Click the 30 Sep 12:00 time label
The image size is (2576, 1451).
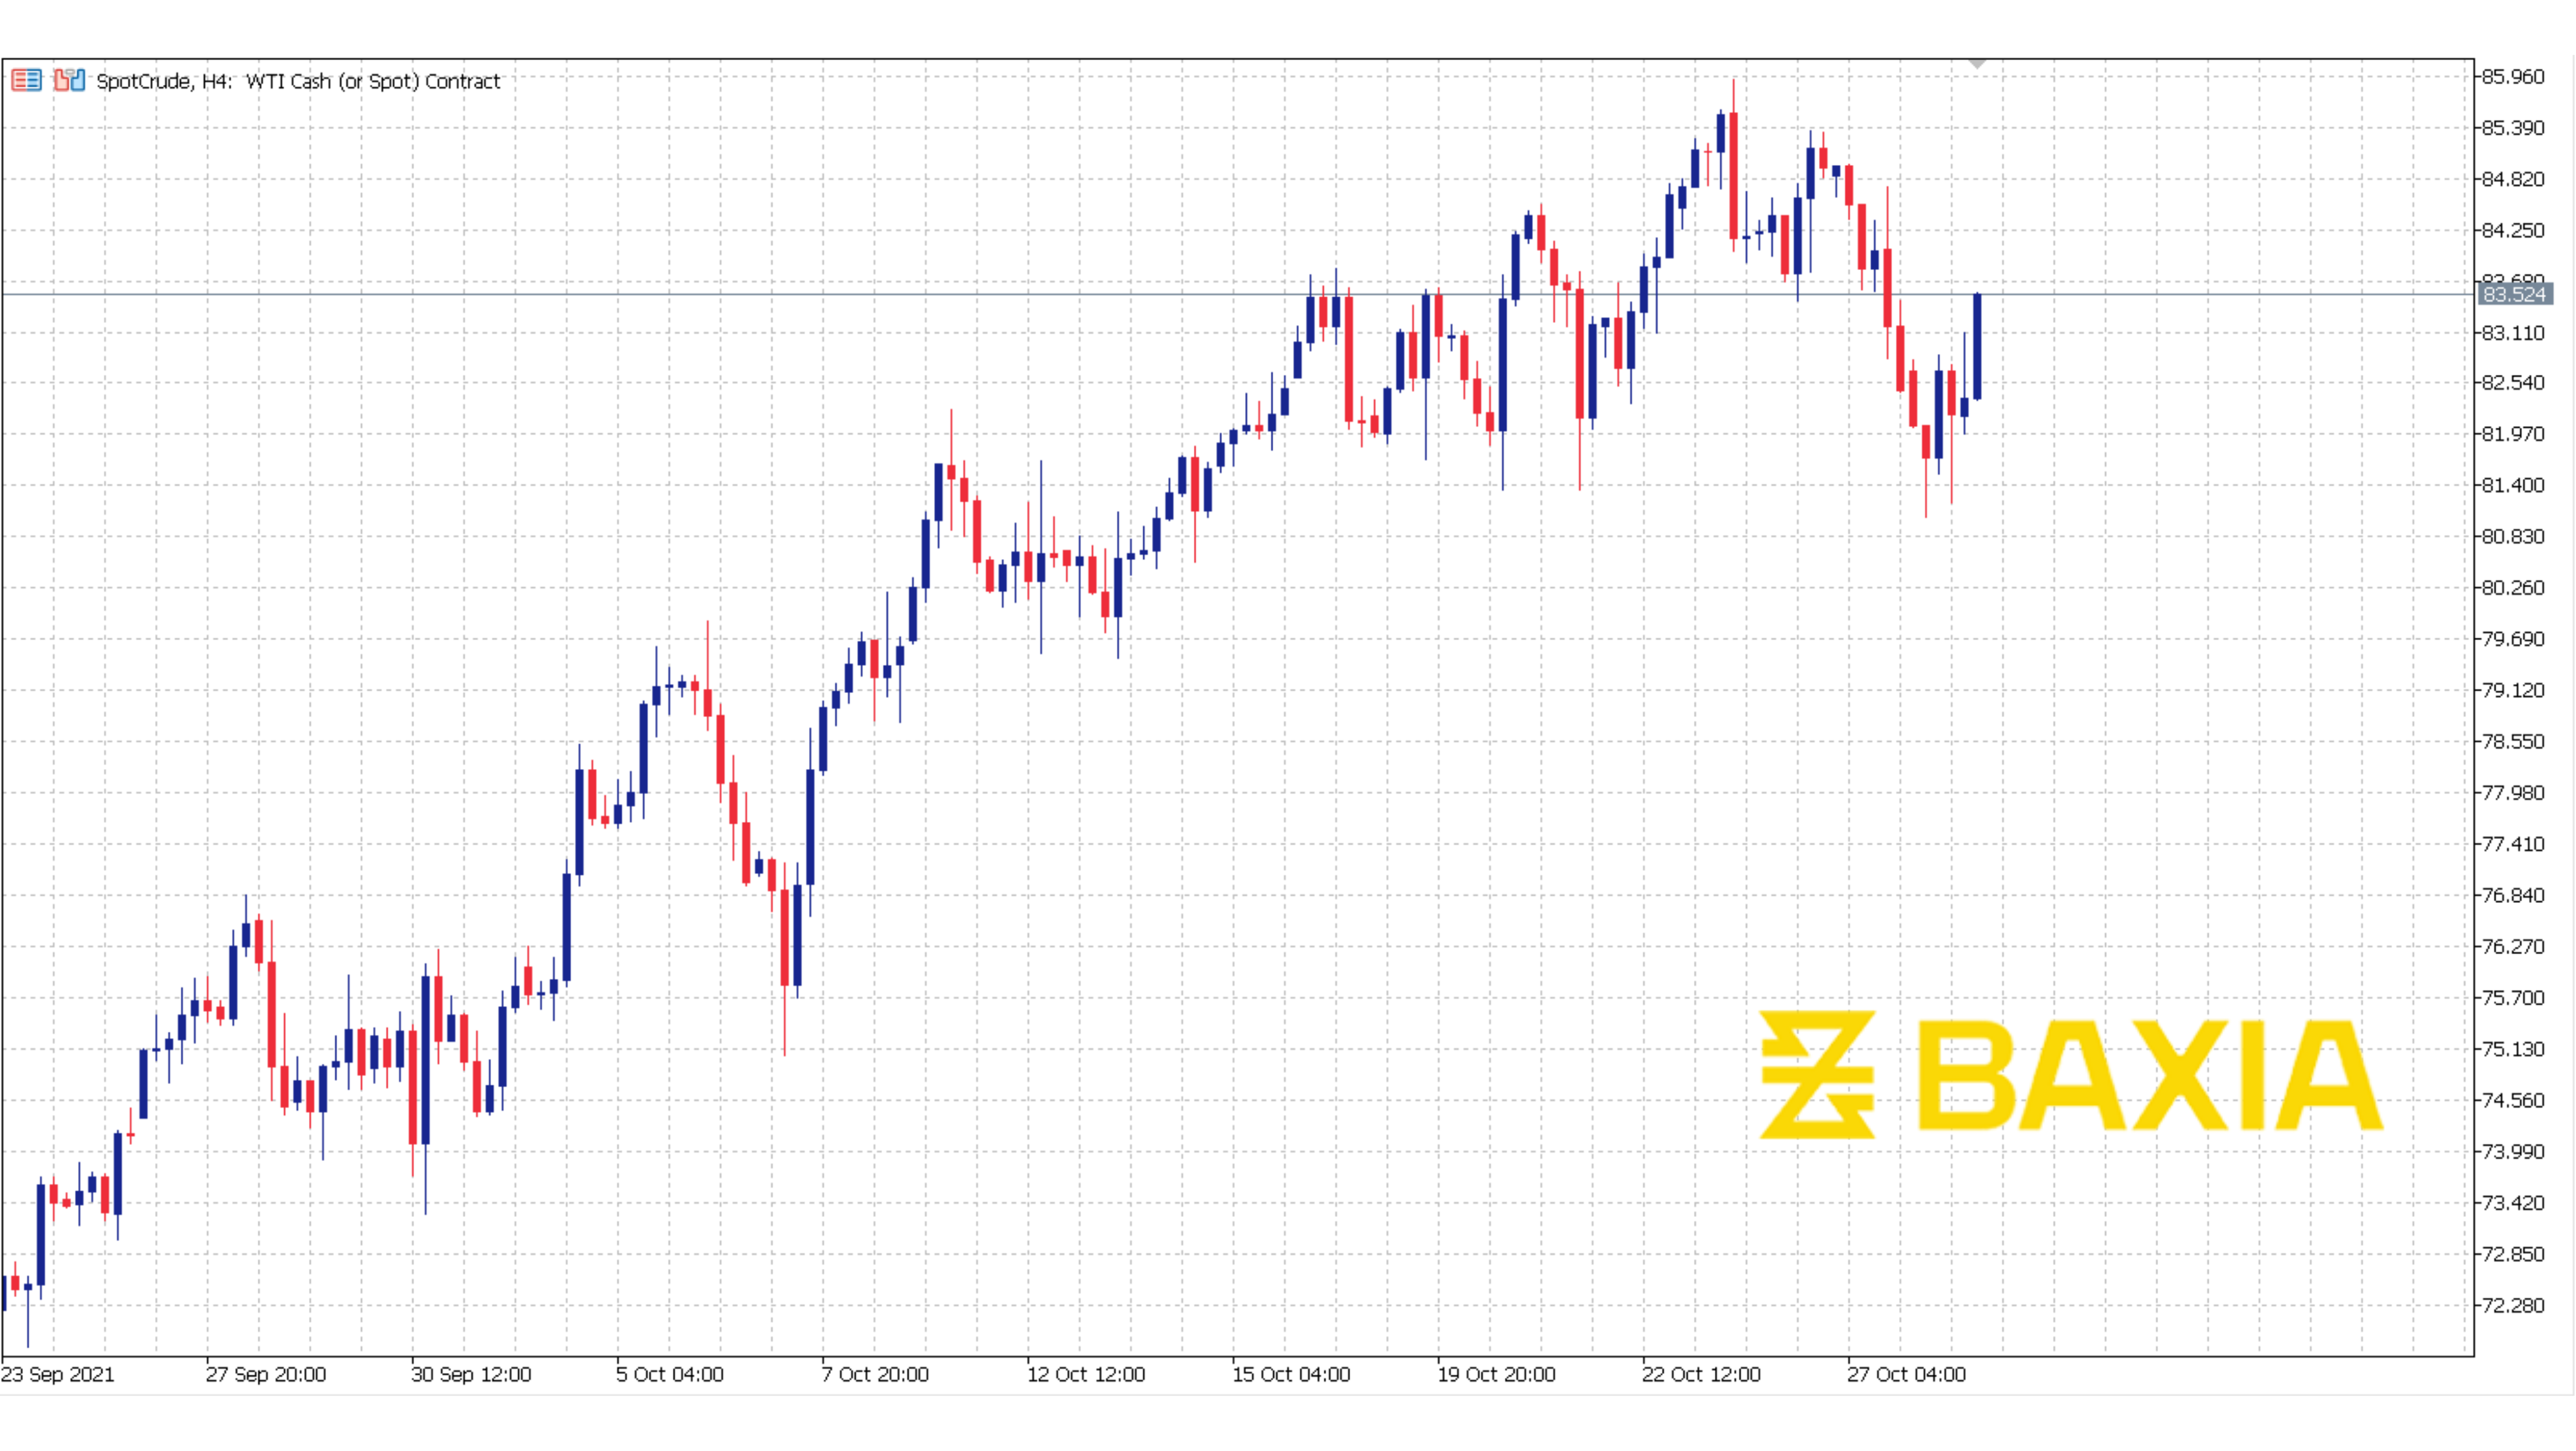click(471, 1375)
